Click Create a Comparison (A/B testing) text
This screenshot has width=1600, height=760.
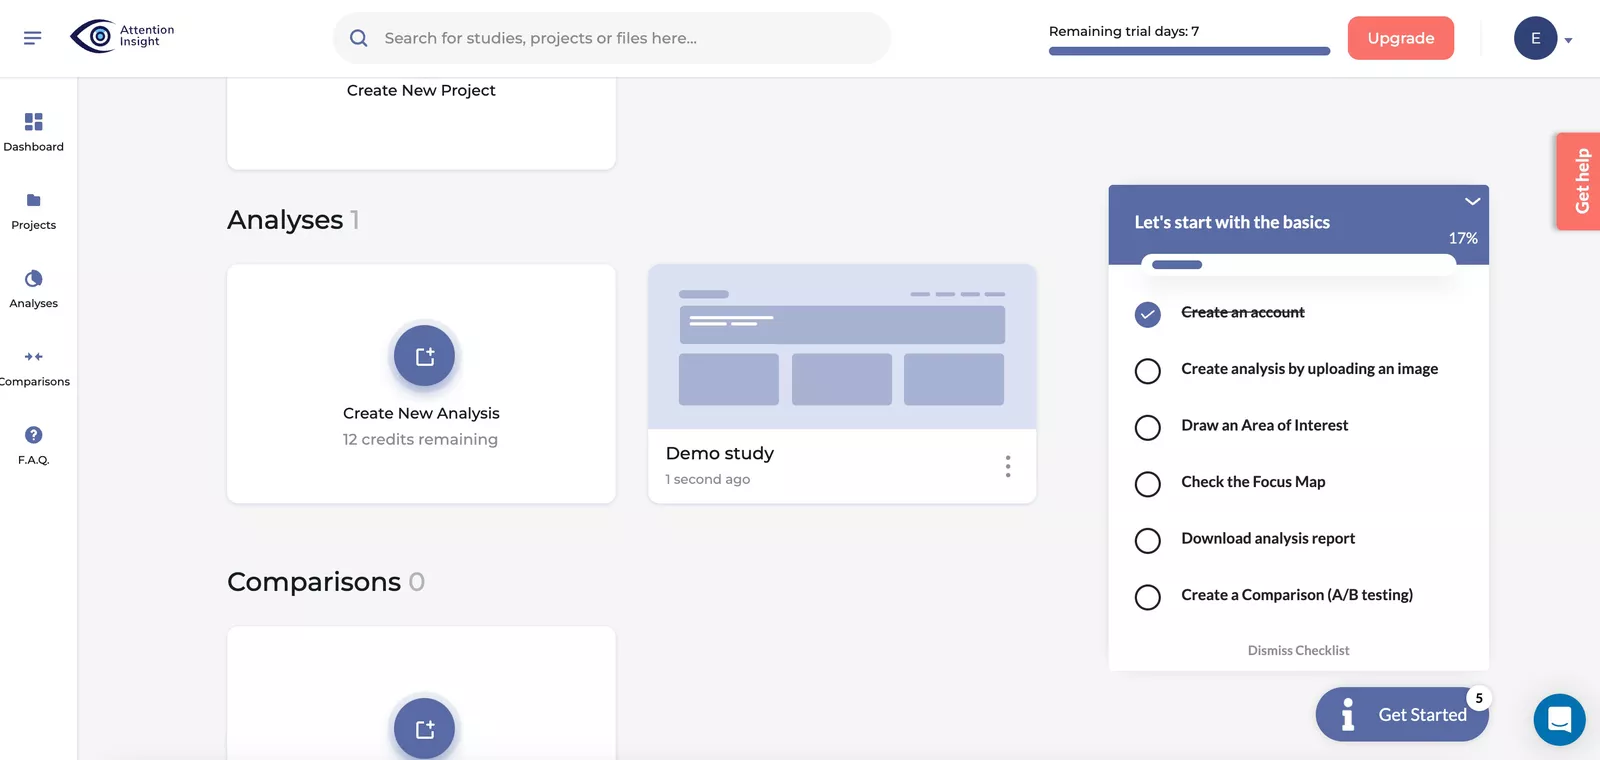click(x=1297, y=595)
